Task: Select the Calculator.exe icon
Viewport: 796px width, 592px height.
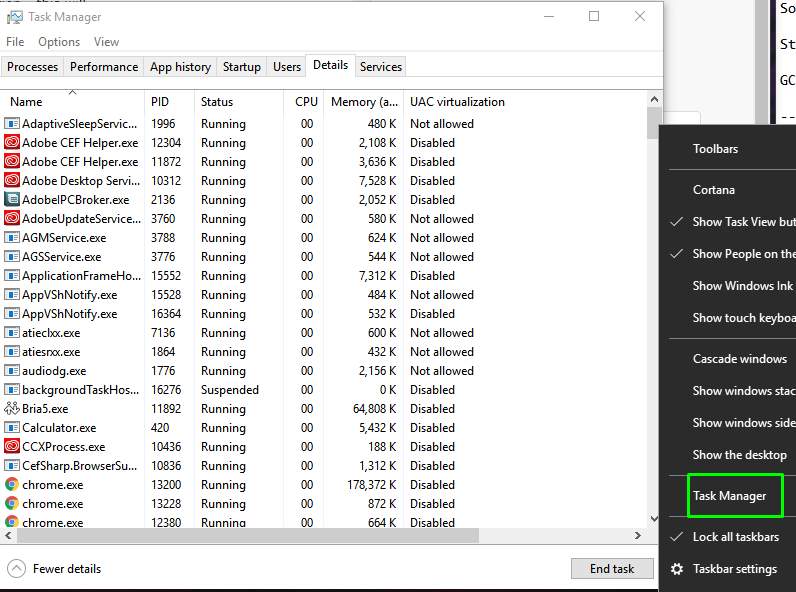Action: [12, 428]
